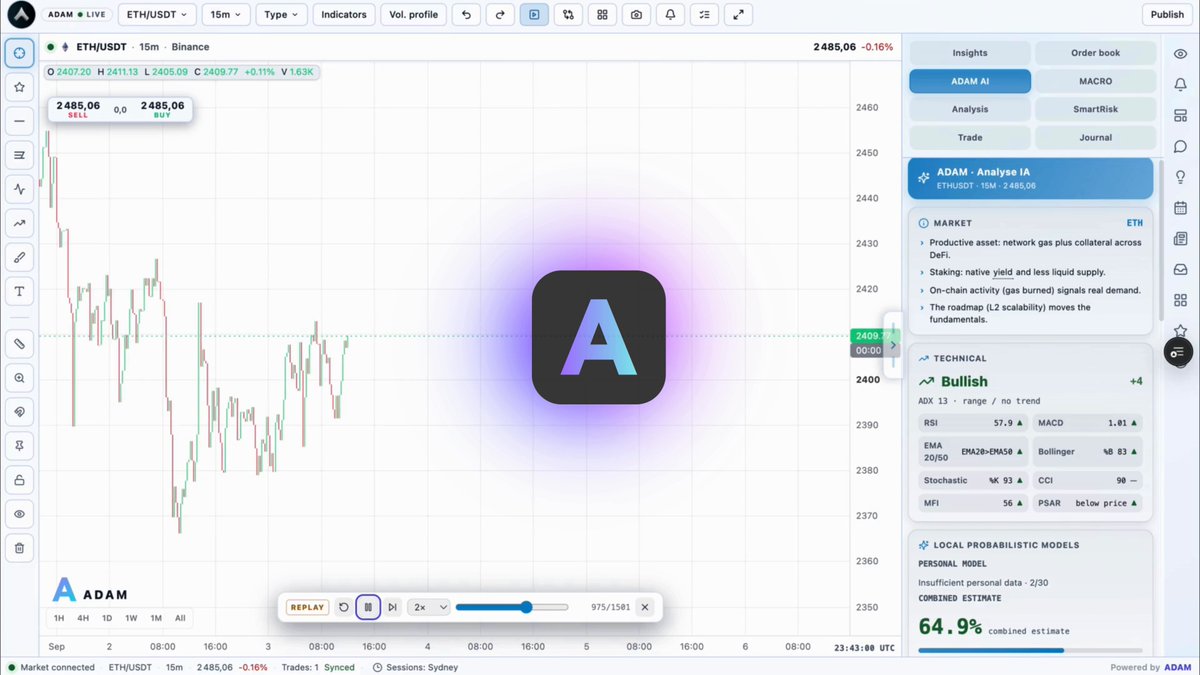Click the pin tool in left toolbar
Image resolution: width=1200 pixels, height=675 pixels.
(19, 446)
